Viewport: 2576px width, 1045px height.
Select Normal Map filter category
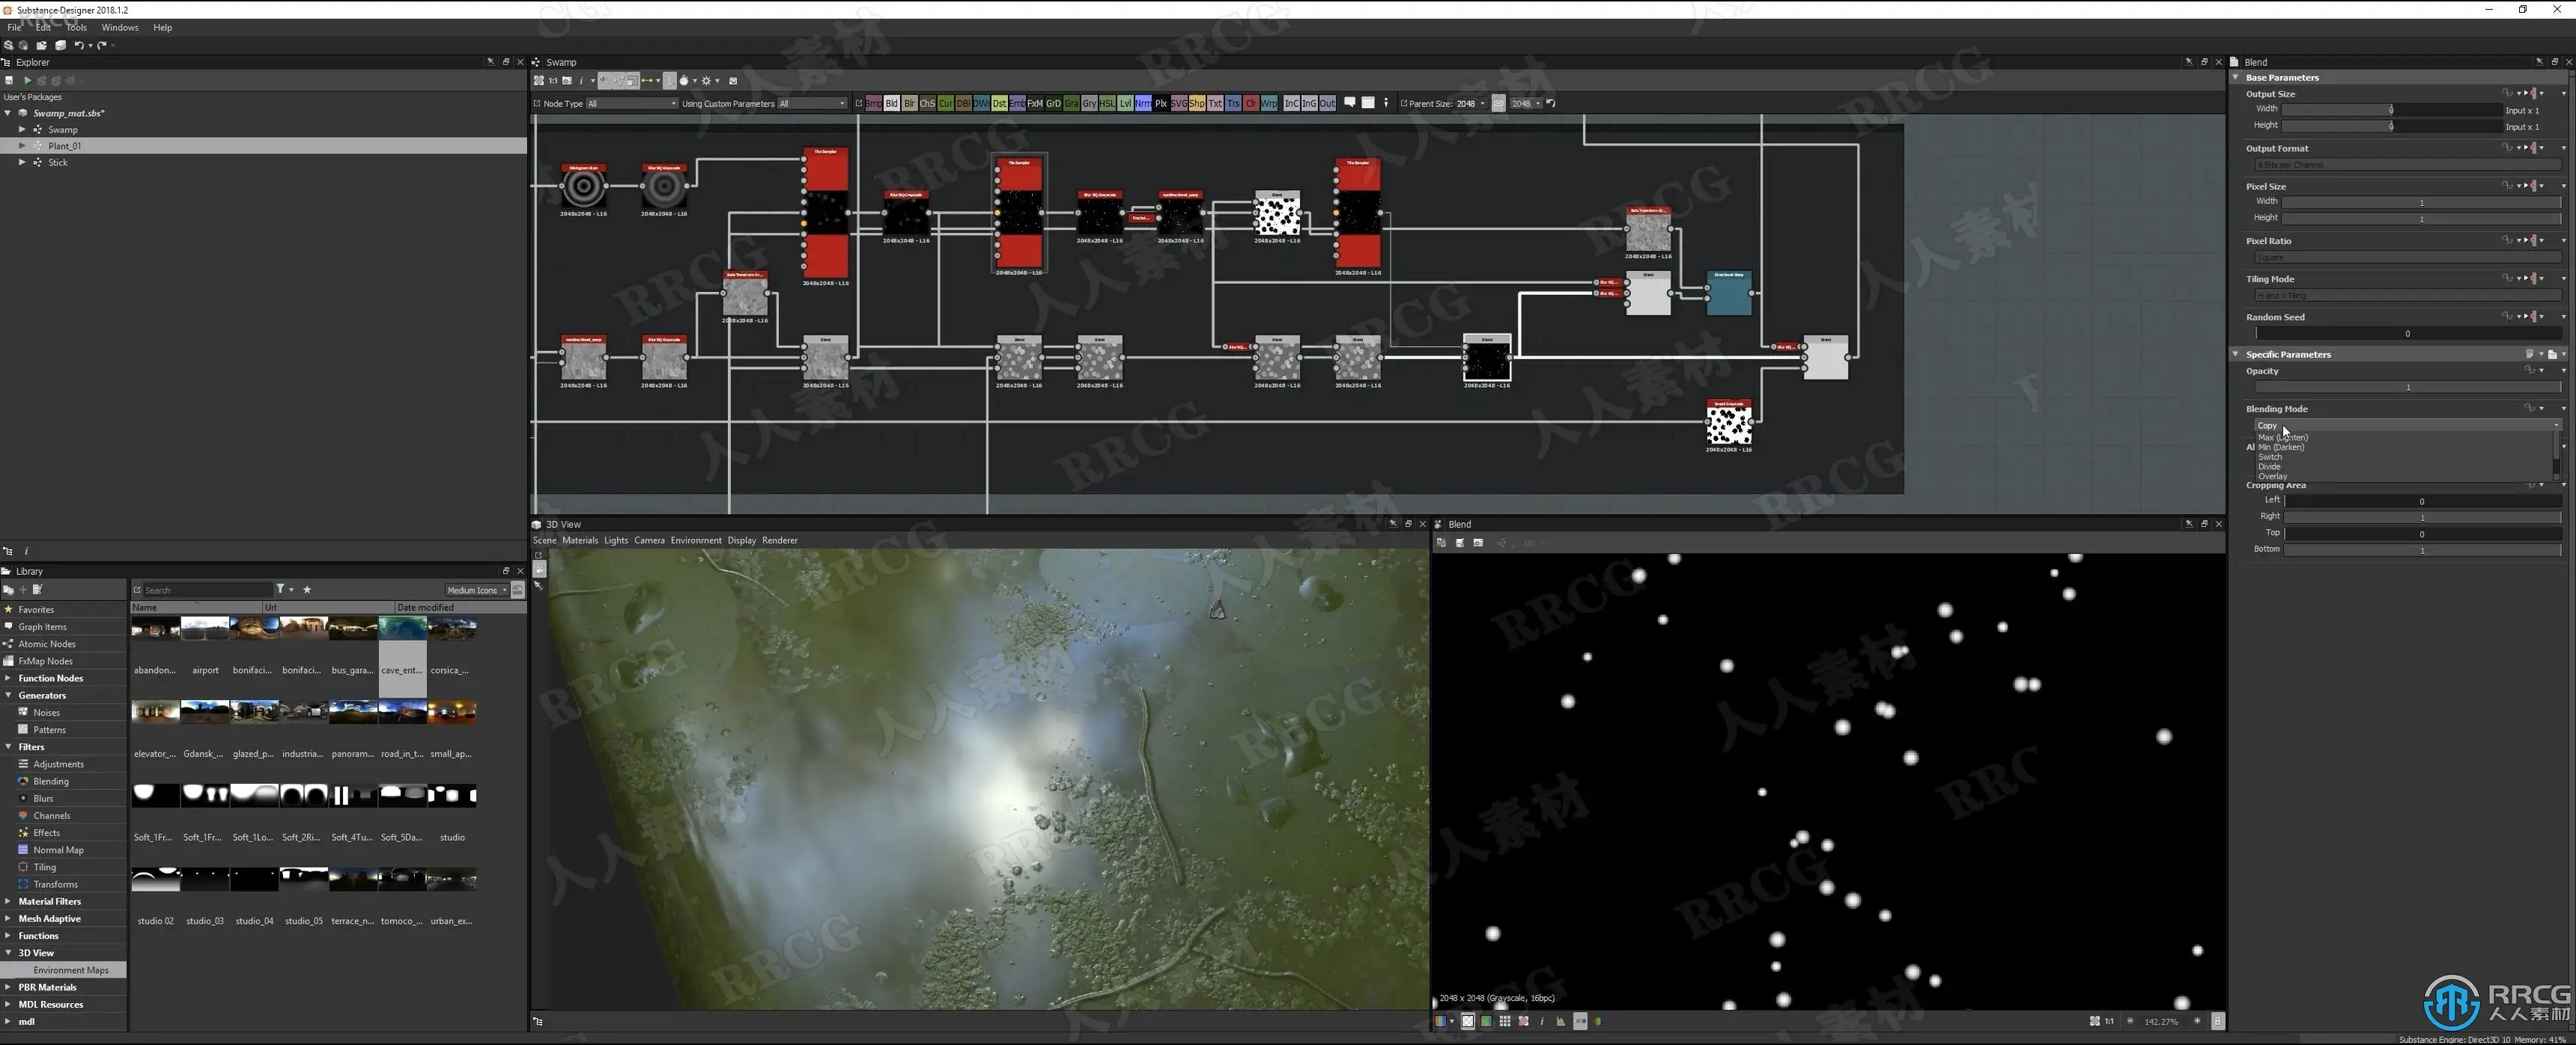point(58,850)
